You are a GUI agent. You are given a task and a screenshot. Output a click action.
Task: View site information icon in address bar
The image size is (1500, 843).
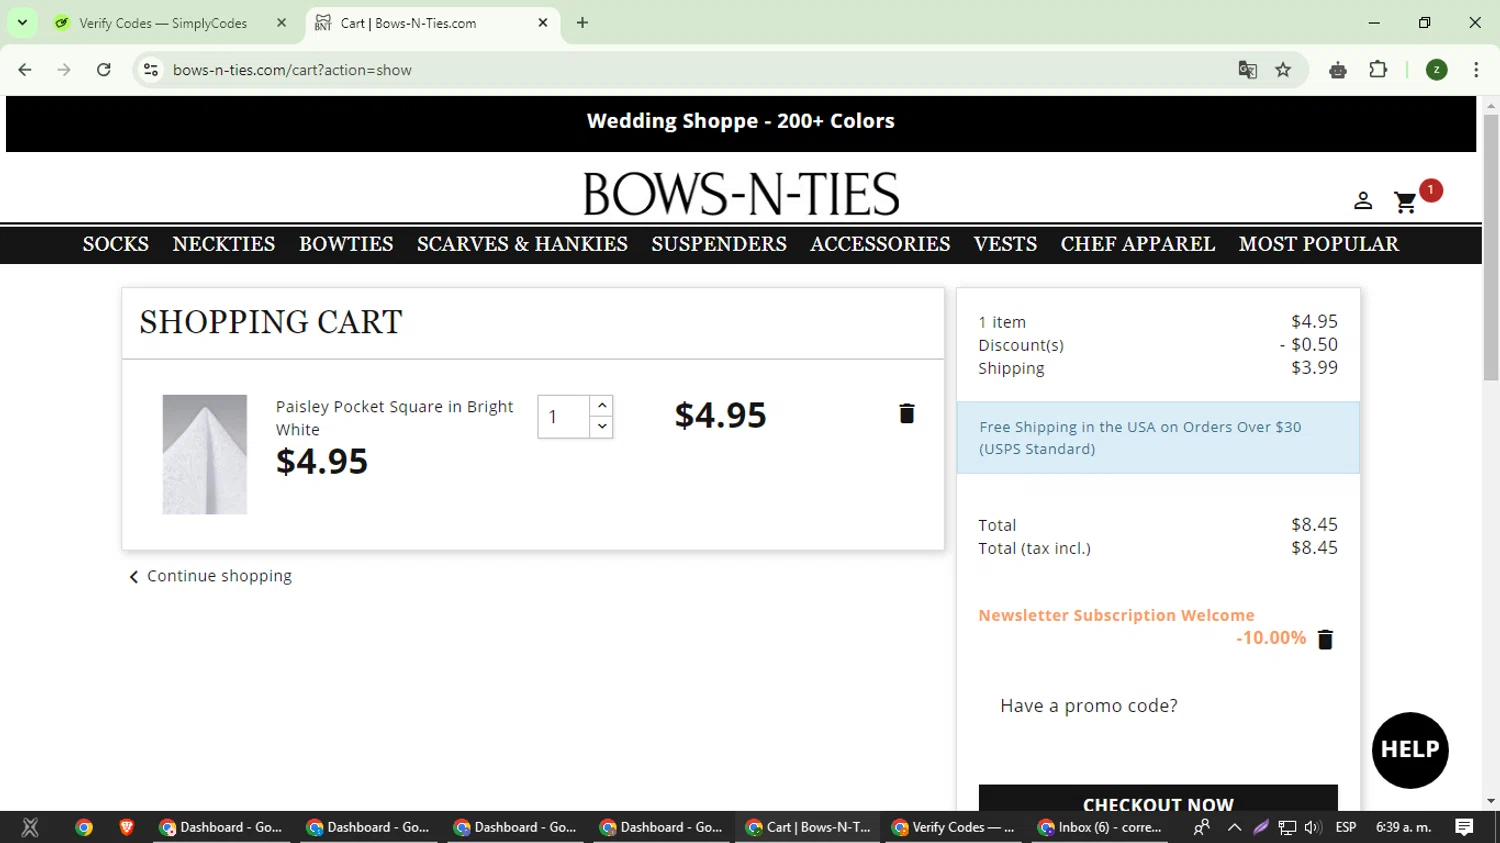coord(151,70)
